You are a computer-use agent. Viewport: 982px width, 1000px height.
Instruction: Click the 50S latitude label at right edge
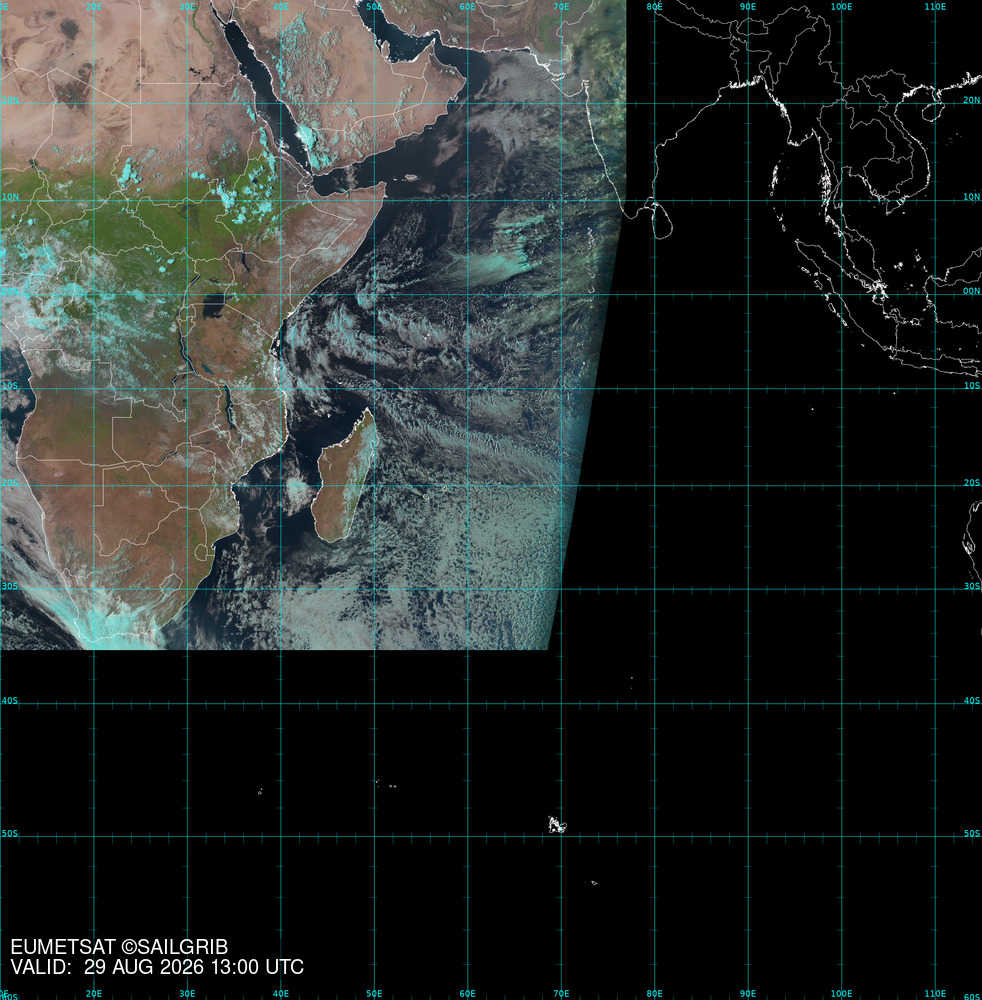tap(972, 833)
